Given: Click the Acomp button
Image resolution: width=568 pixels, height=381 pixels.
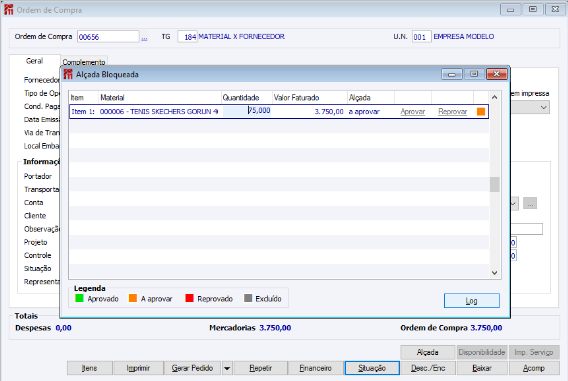Looking at the screenshot, I should click(534, 368).
